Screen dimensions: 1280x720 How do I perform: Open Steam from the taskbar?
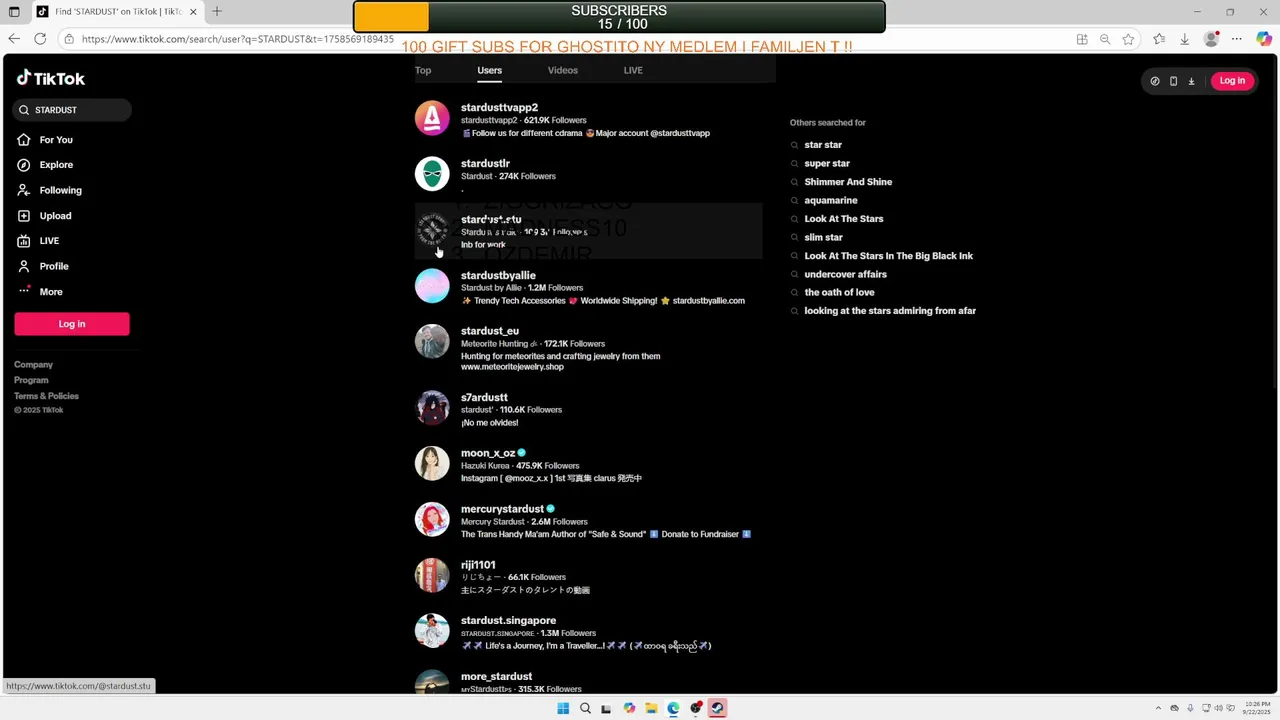[x=717, y=708]
